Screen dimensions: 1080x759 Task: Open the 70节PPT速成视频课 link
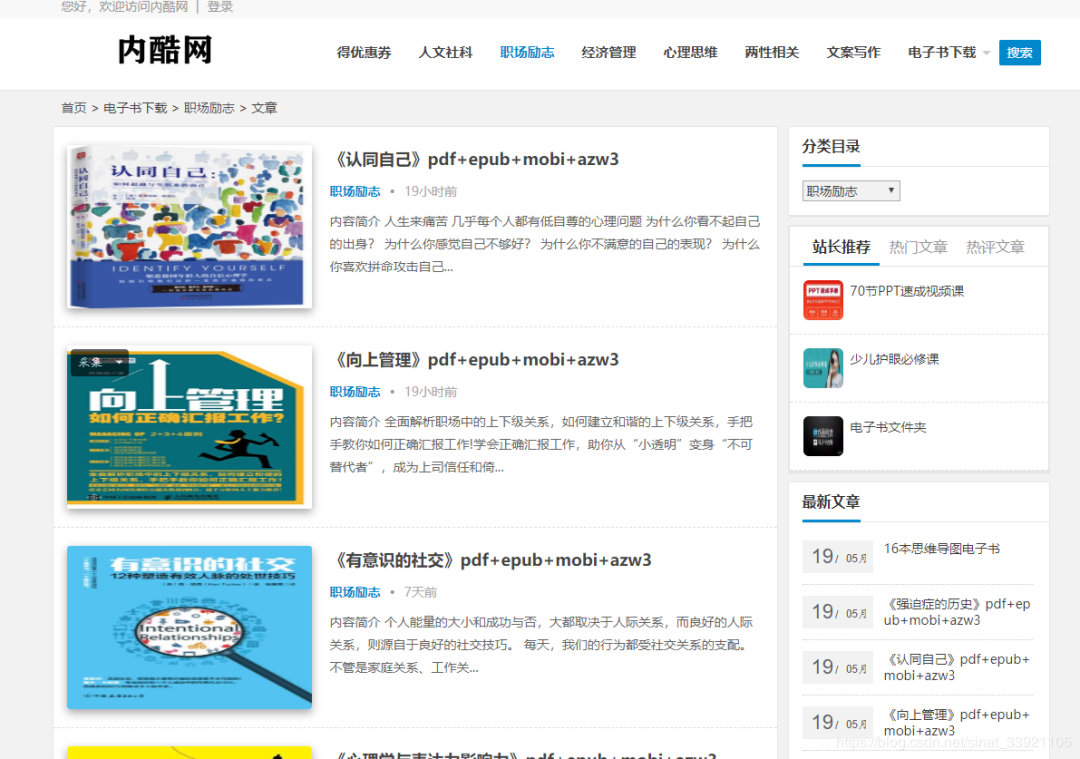(x=907, y=291)
